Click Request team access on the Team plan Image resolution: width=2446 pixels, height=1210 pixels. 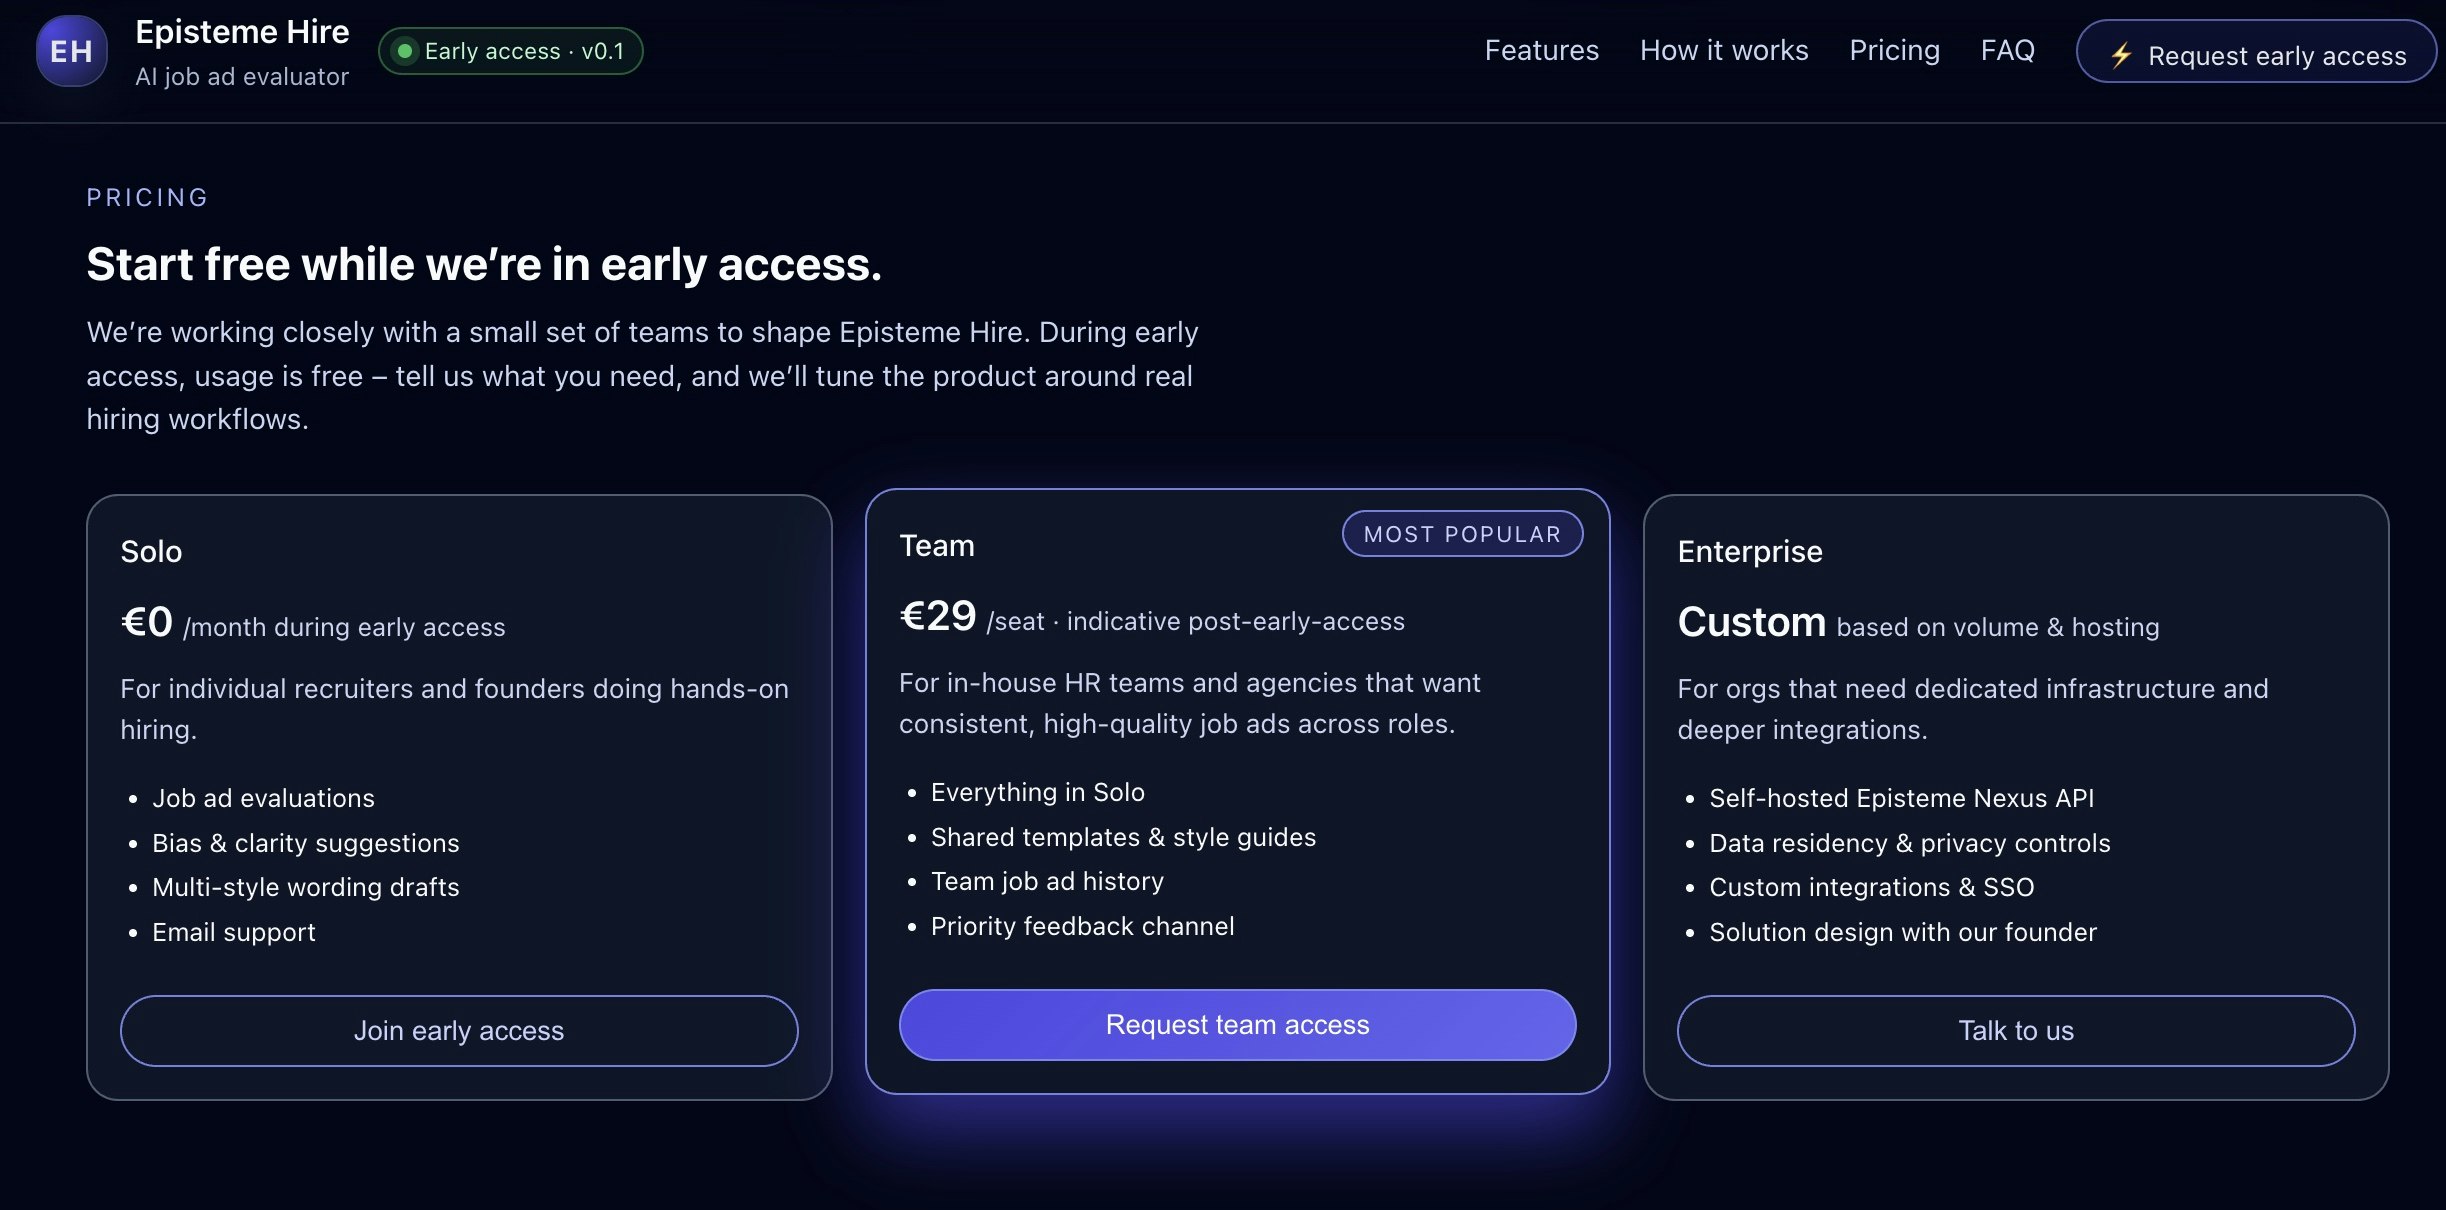point(1236,1024)
